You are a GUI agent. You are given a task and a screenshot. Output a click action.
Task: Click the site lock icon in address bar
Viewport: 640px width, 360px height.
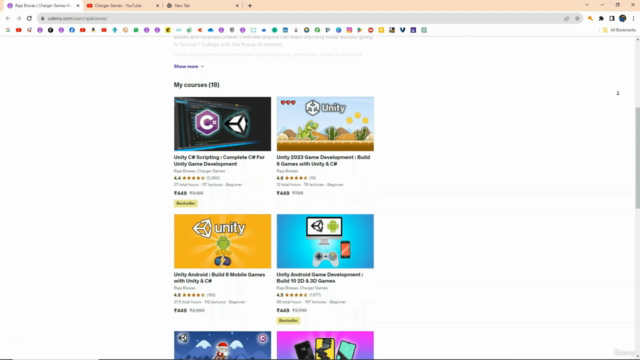pyautogui.click(x=42, y=18)
